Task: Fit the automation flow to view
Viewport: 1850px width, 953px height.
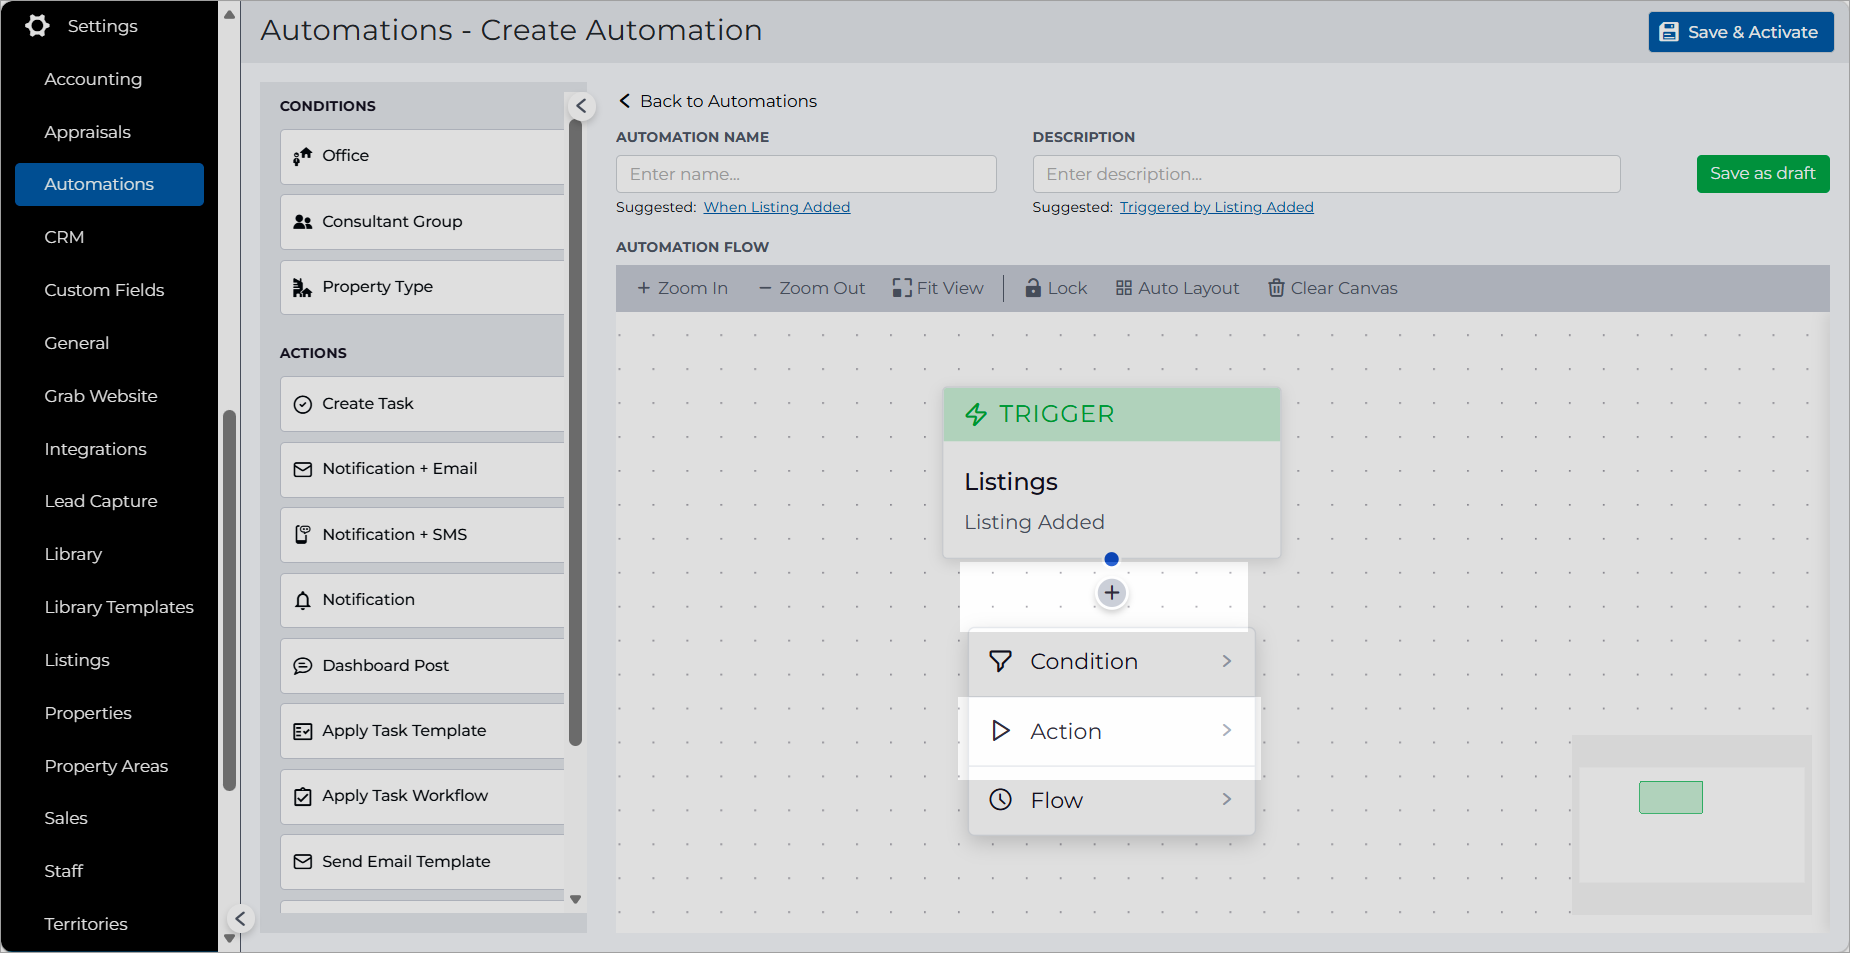Action: point(938,288)
